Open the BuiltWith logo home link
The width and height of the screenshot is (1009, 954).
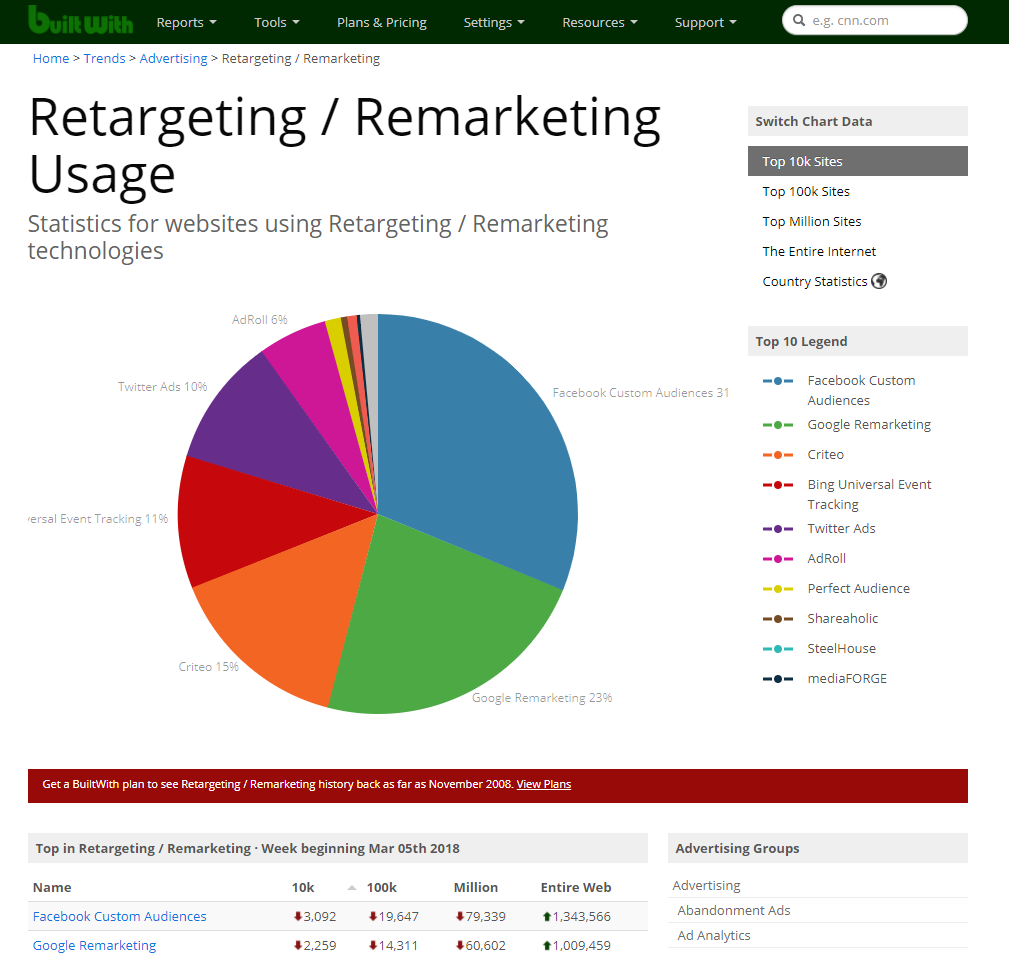[80, 20]
